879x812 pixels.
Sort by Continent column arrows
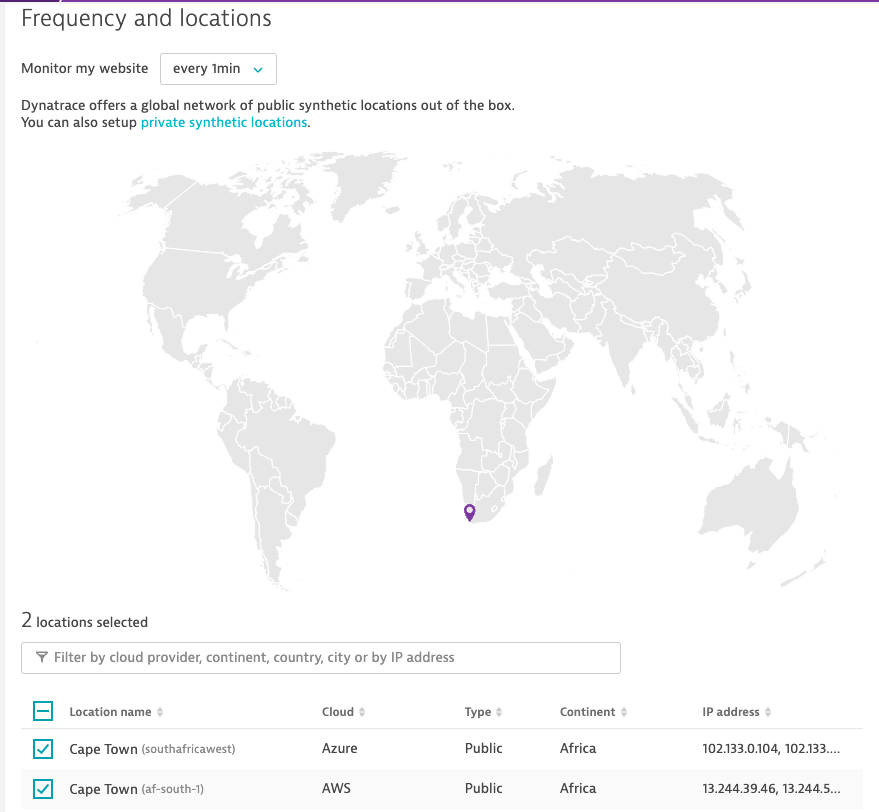click(x=623, y=713)
